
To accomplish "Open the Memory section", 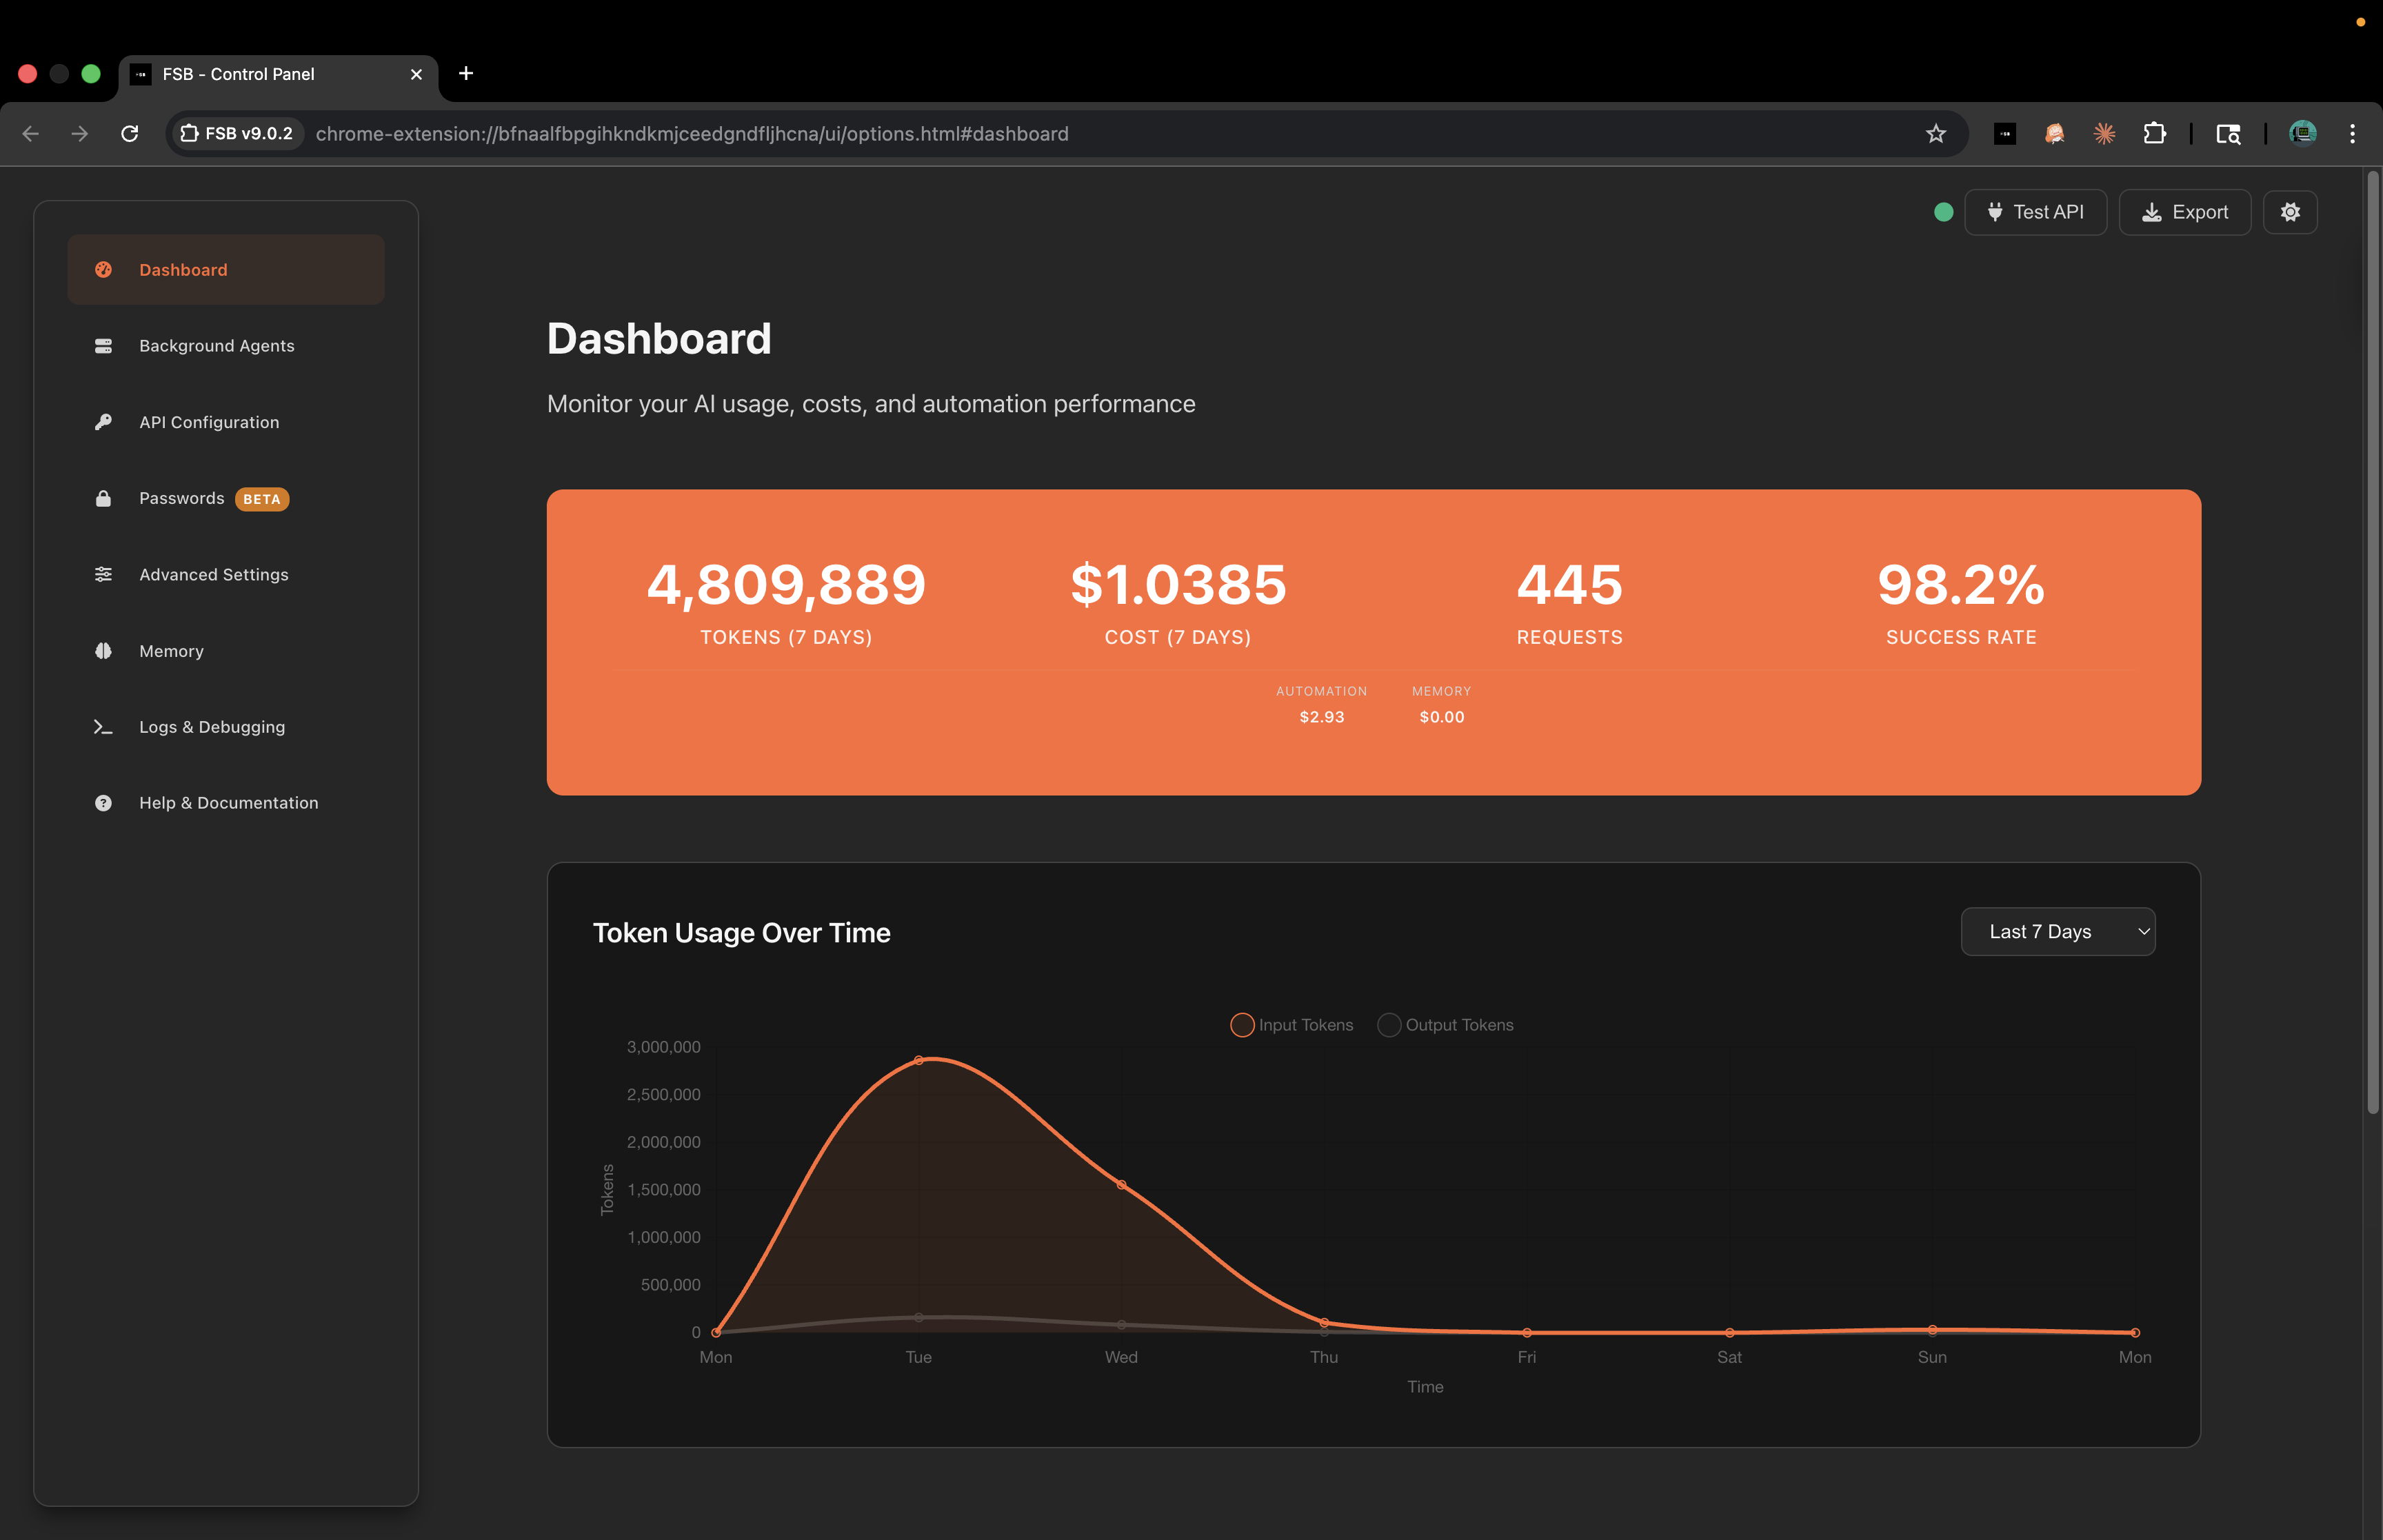I will point(226,651).
